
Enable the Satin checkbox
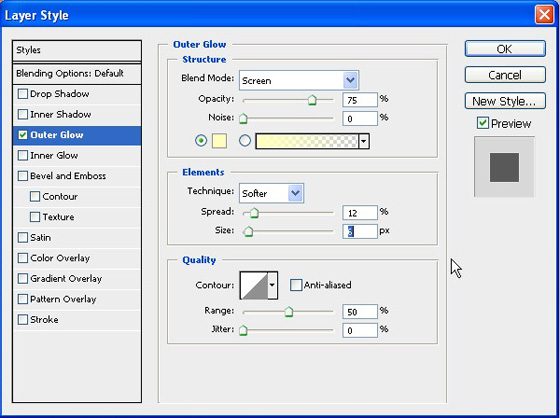(x=23, y=238)
